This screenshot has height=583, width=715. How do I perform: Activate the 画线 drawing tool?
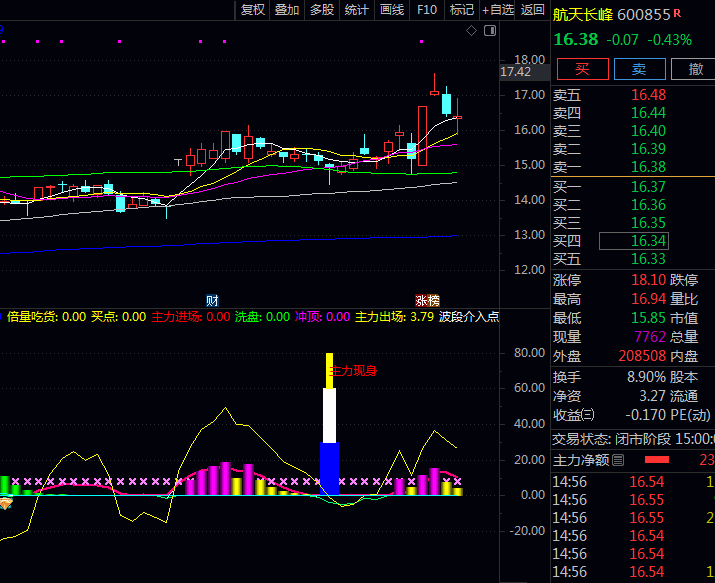pyautogui.click(x=392, y=10)
